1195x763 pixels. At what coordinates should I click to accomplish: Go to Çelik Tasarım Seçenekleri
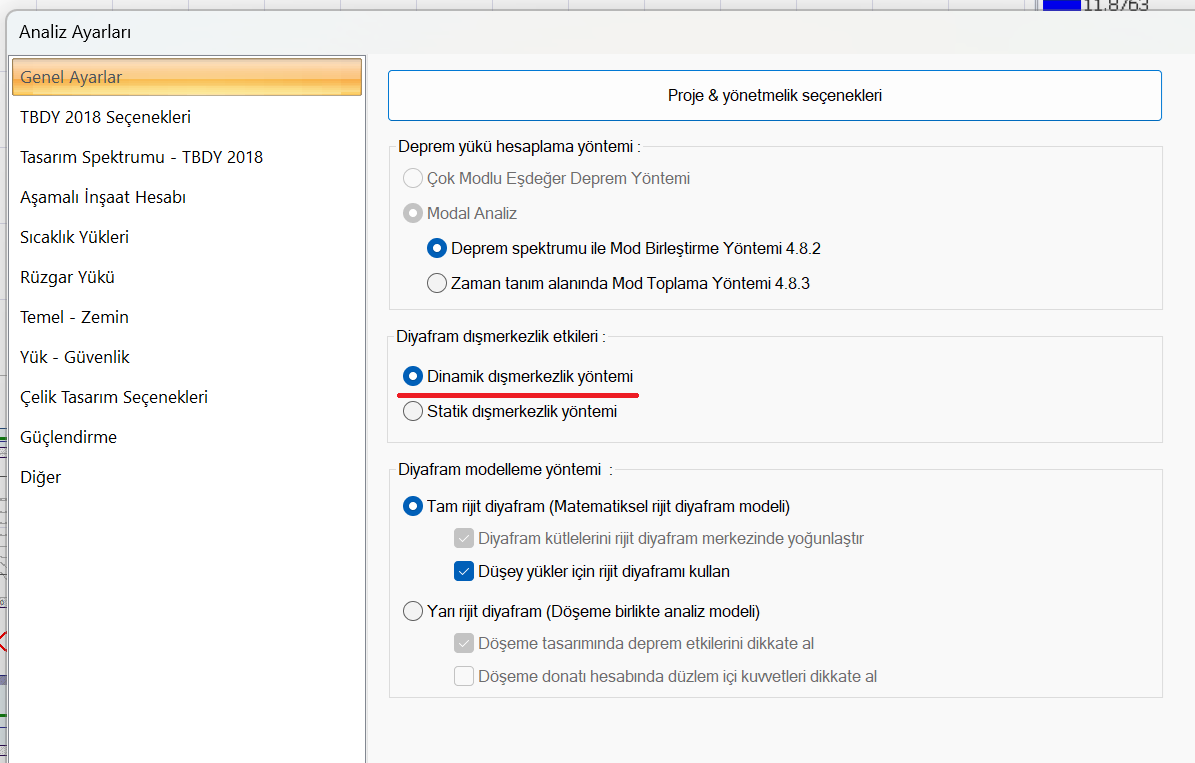[x=114, y=397]
